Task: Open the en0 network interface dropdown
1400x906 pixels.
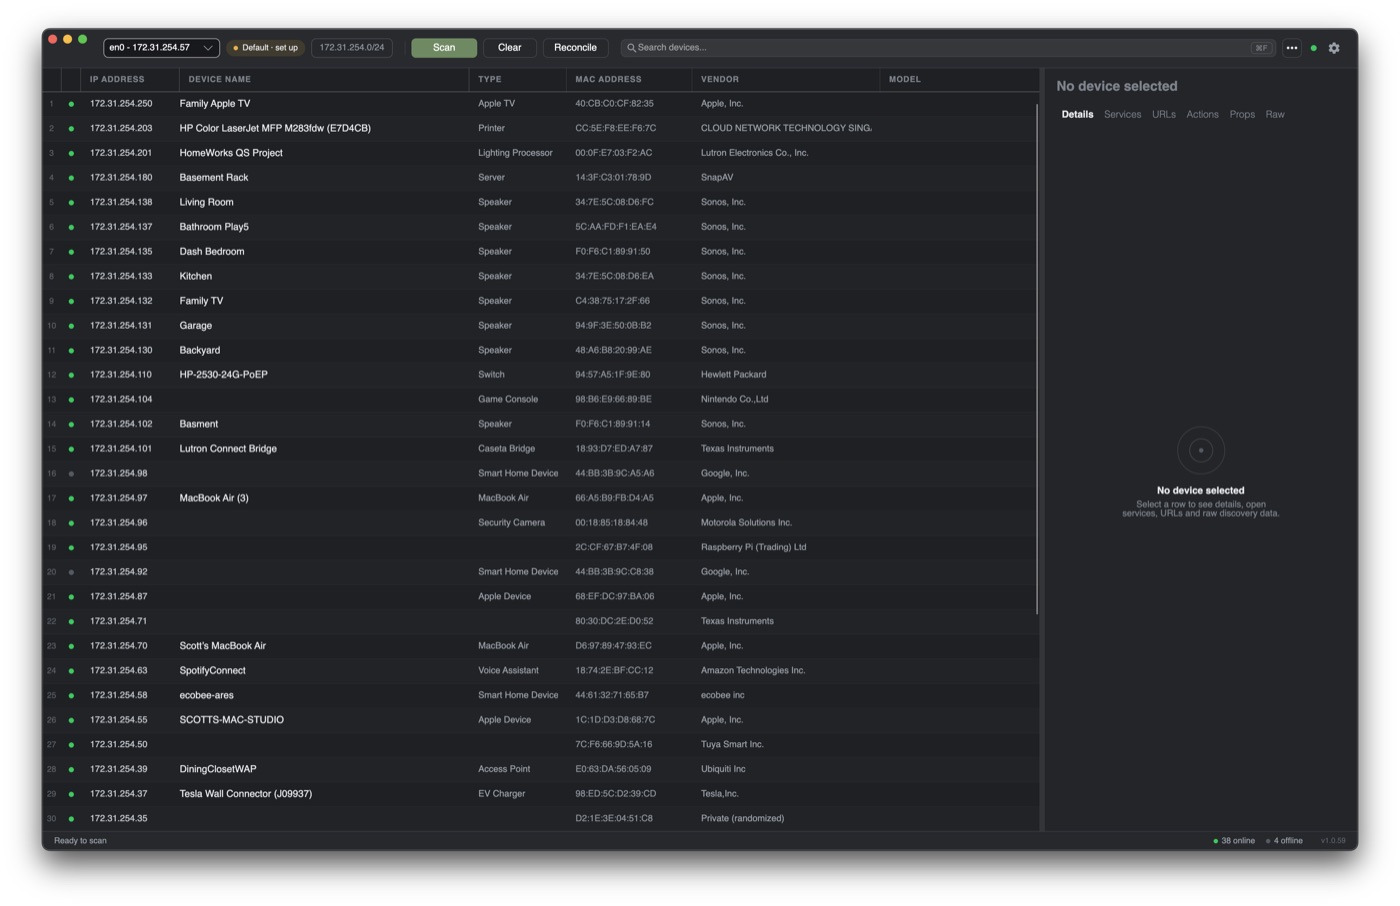Action: 161,48
